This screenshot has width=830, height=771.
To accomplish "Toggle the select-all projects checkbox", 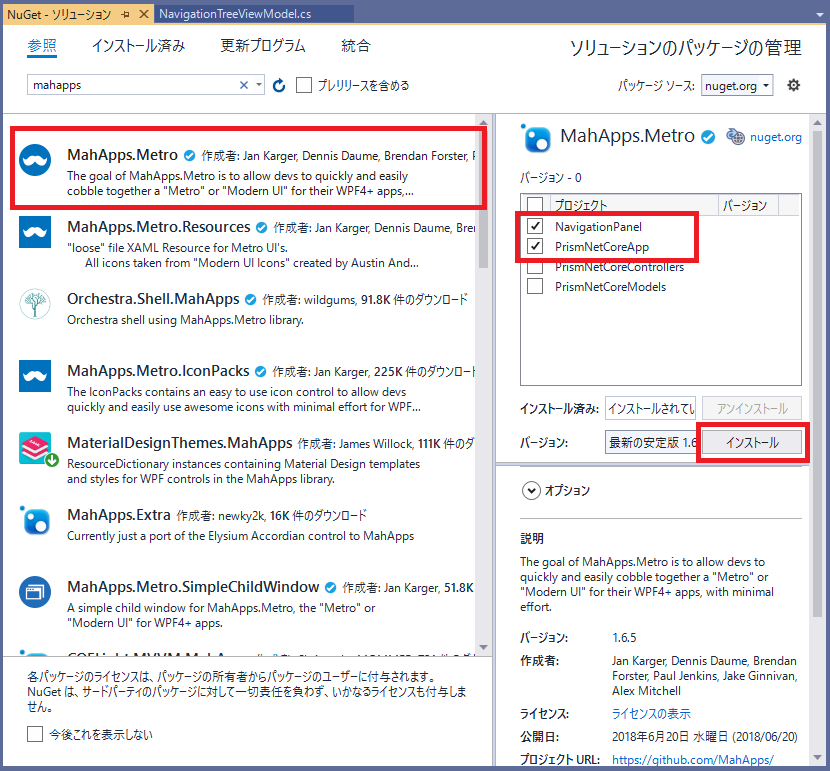I will tap(535, 205).
